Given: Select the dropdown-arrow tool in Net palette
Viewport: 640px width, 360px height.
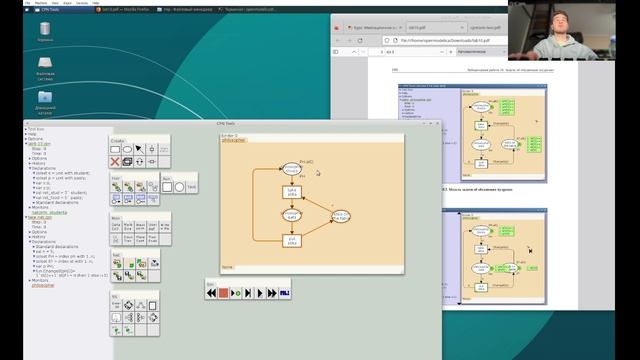Looking at the screenshot, I should pyautogui.click(x=154, y=263).
